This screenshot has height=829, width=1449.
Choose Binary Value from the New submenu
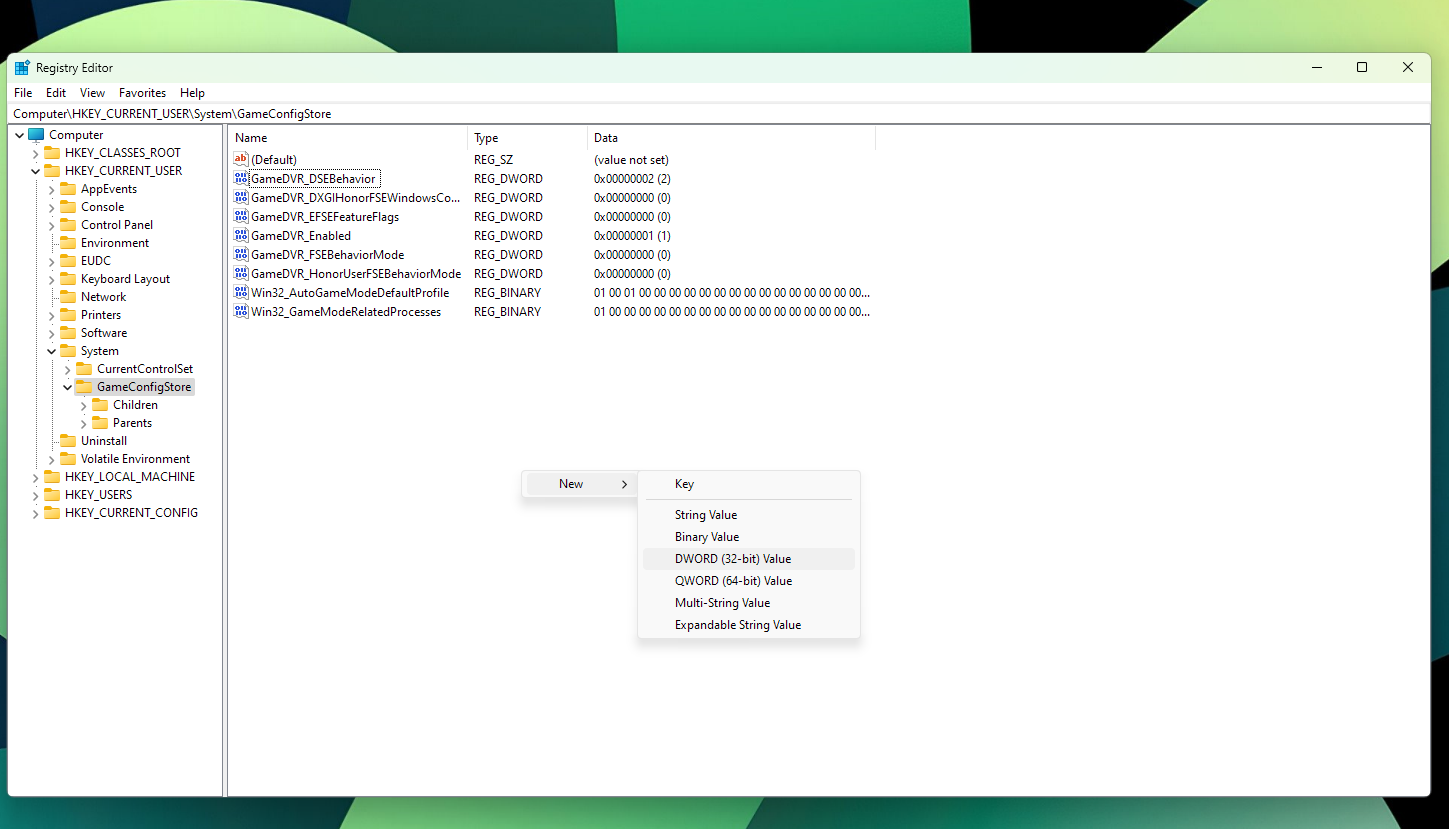749,537
